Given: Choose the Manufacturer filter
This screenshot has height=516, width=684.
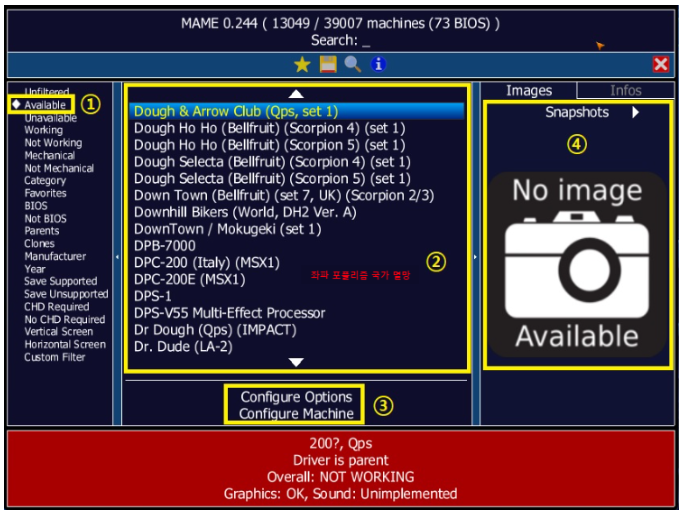Looking at the screenshot, I should click(x=55, y=256).
